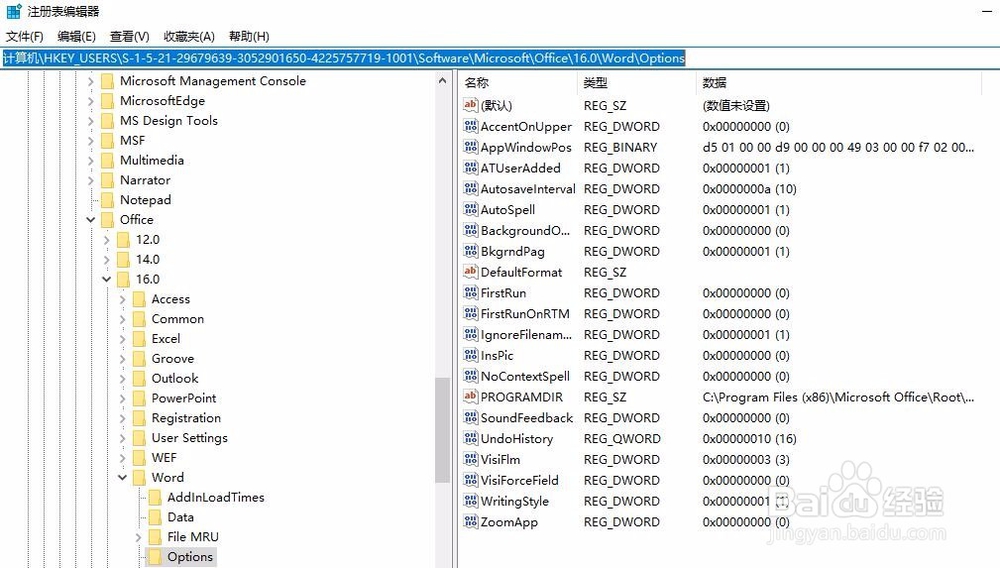Open the 文件(F) menu

pyautogui.click(x=25, y=36)
